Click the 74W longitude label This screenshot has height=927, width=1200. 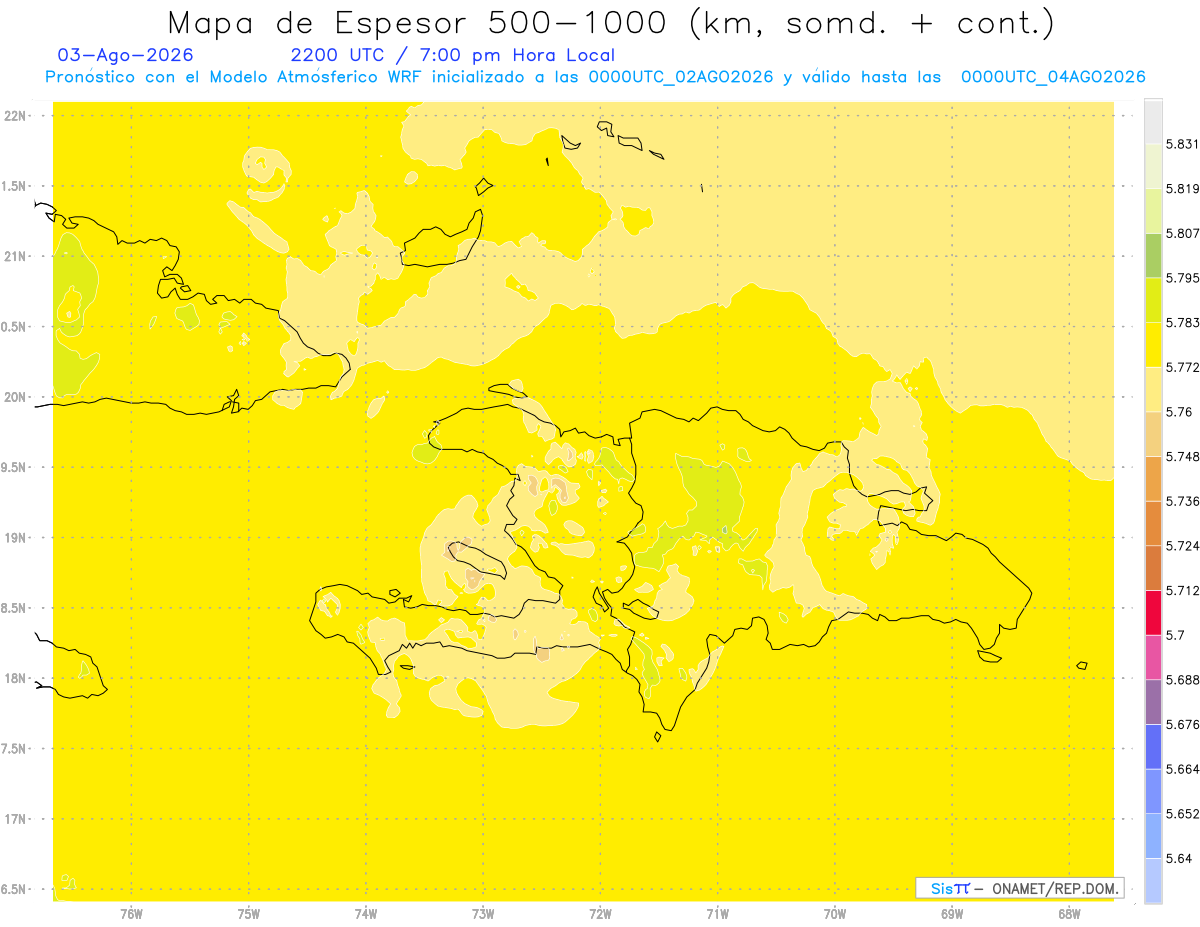(x=366, y=914)
